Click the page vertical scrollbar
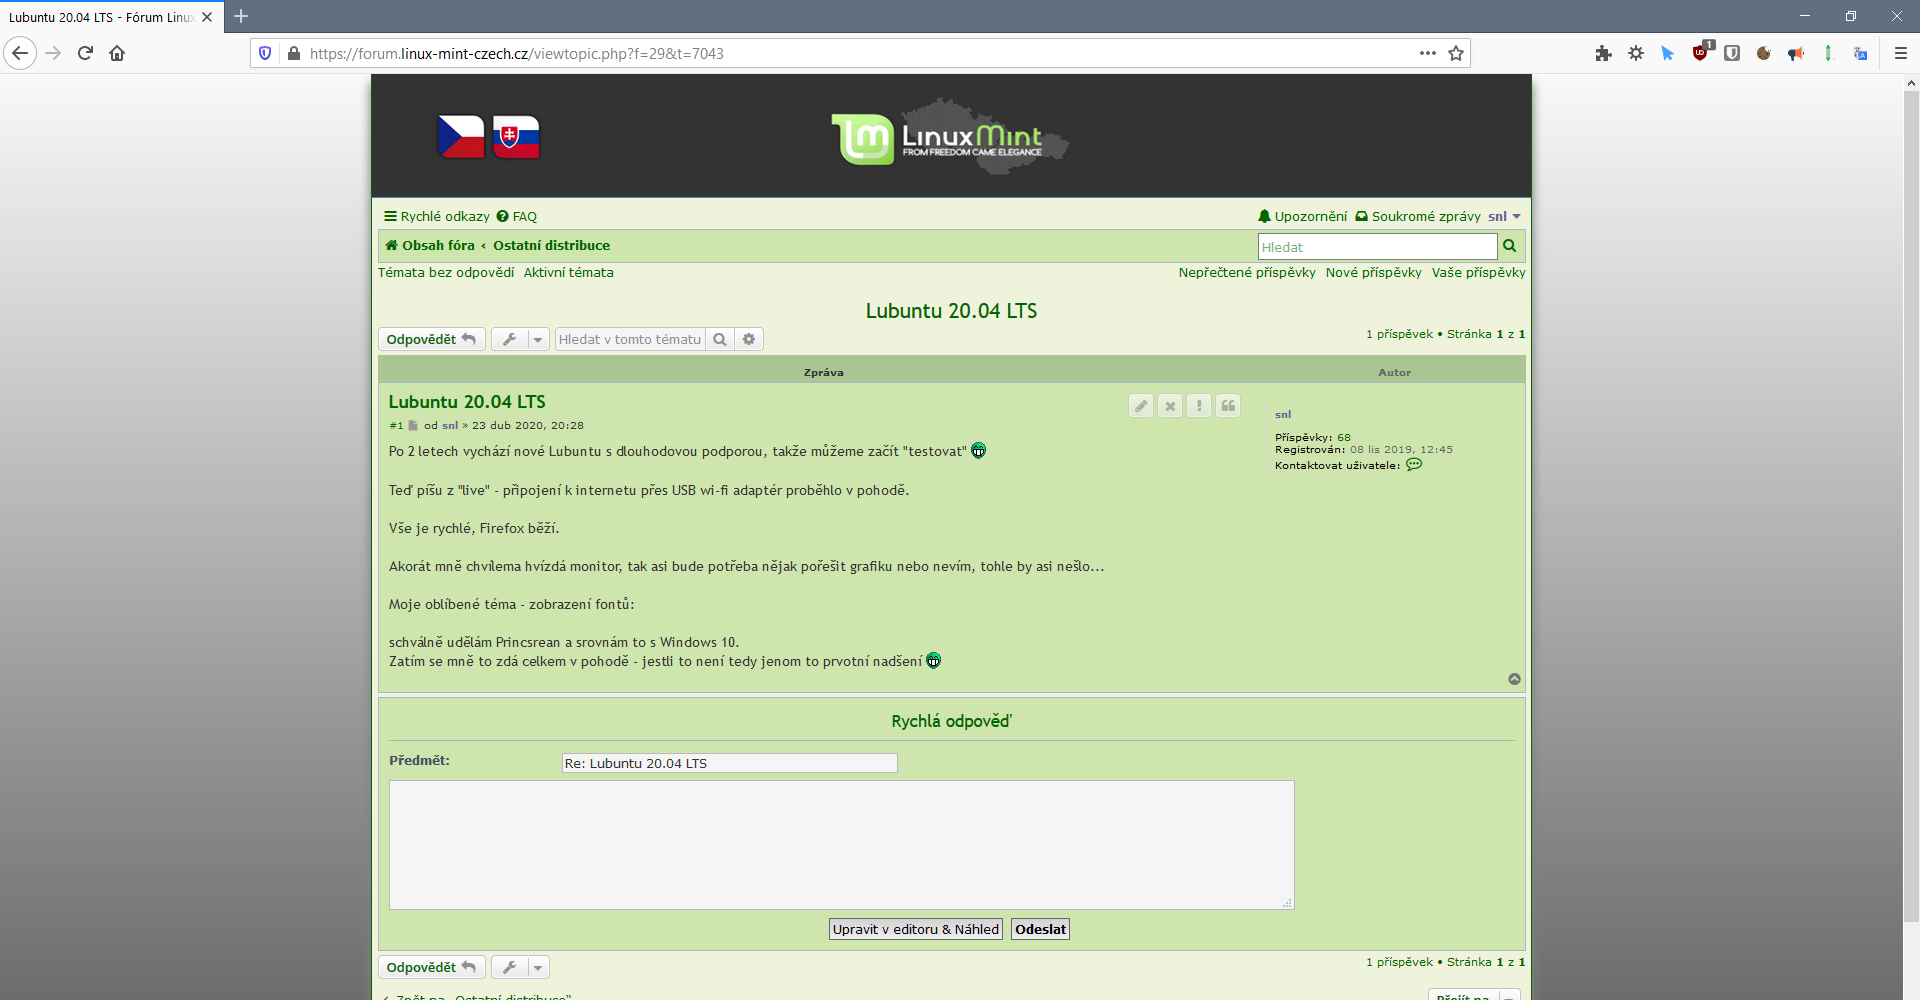Screen dimensions: 1920x1000 pyautogui.click(x=1911, y=500)
